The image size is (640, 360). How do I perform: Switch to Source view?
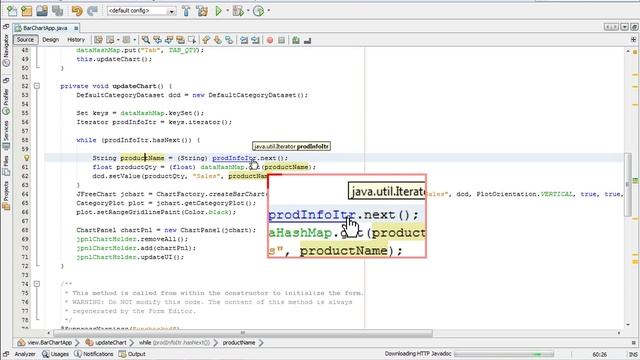coord(25,40)
